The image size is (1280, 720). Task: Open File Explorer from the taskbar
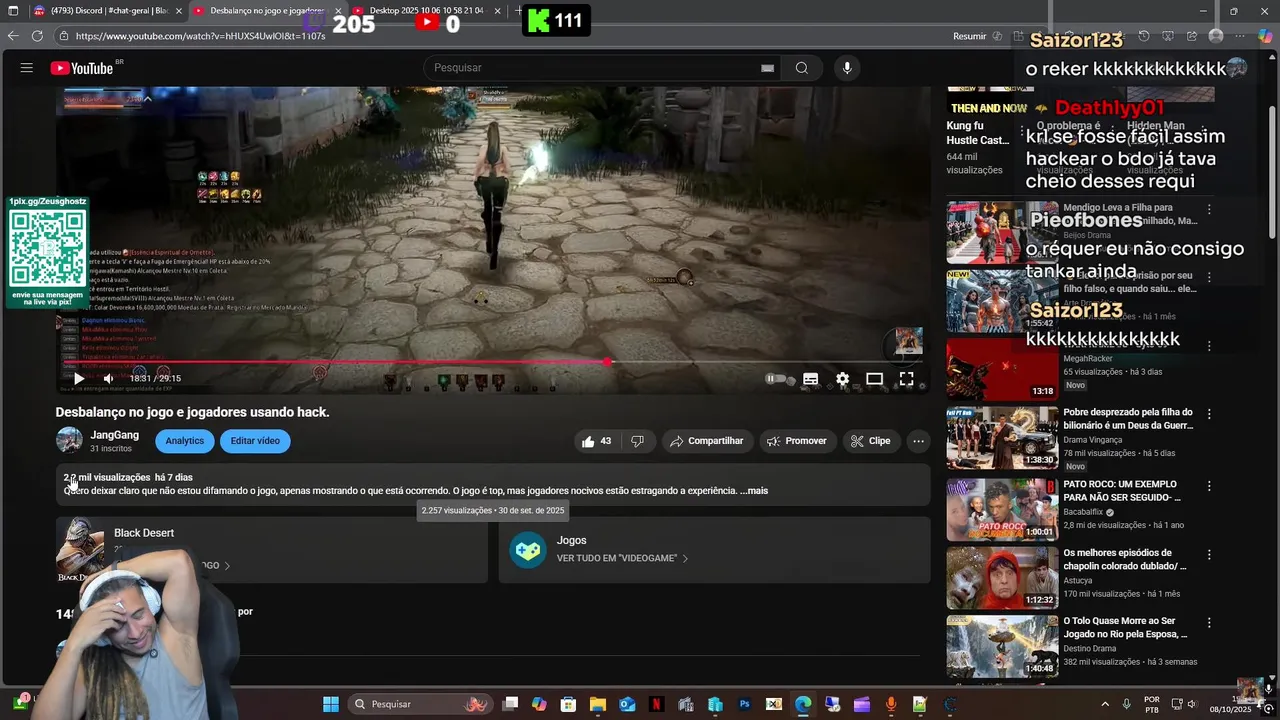(598, 704)
